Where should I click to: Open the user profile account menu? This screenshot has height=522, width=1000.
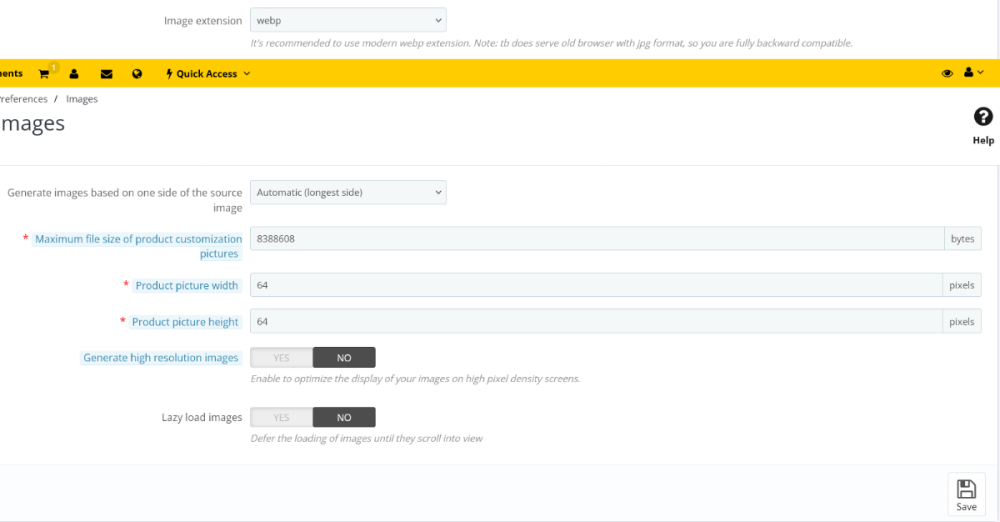click(972, 73)
